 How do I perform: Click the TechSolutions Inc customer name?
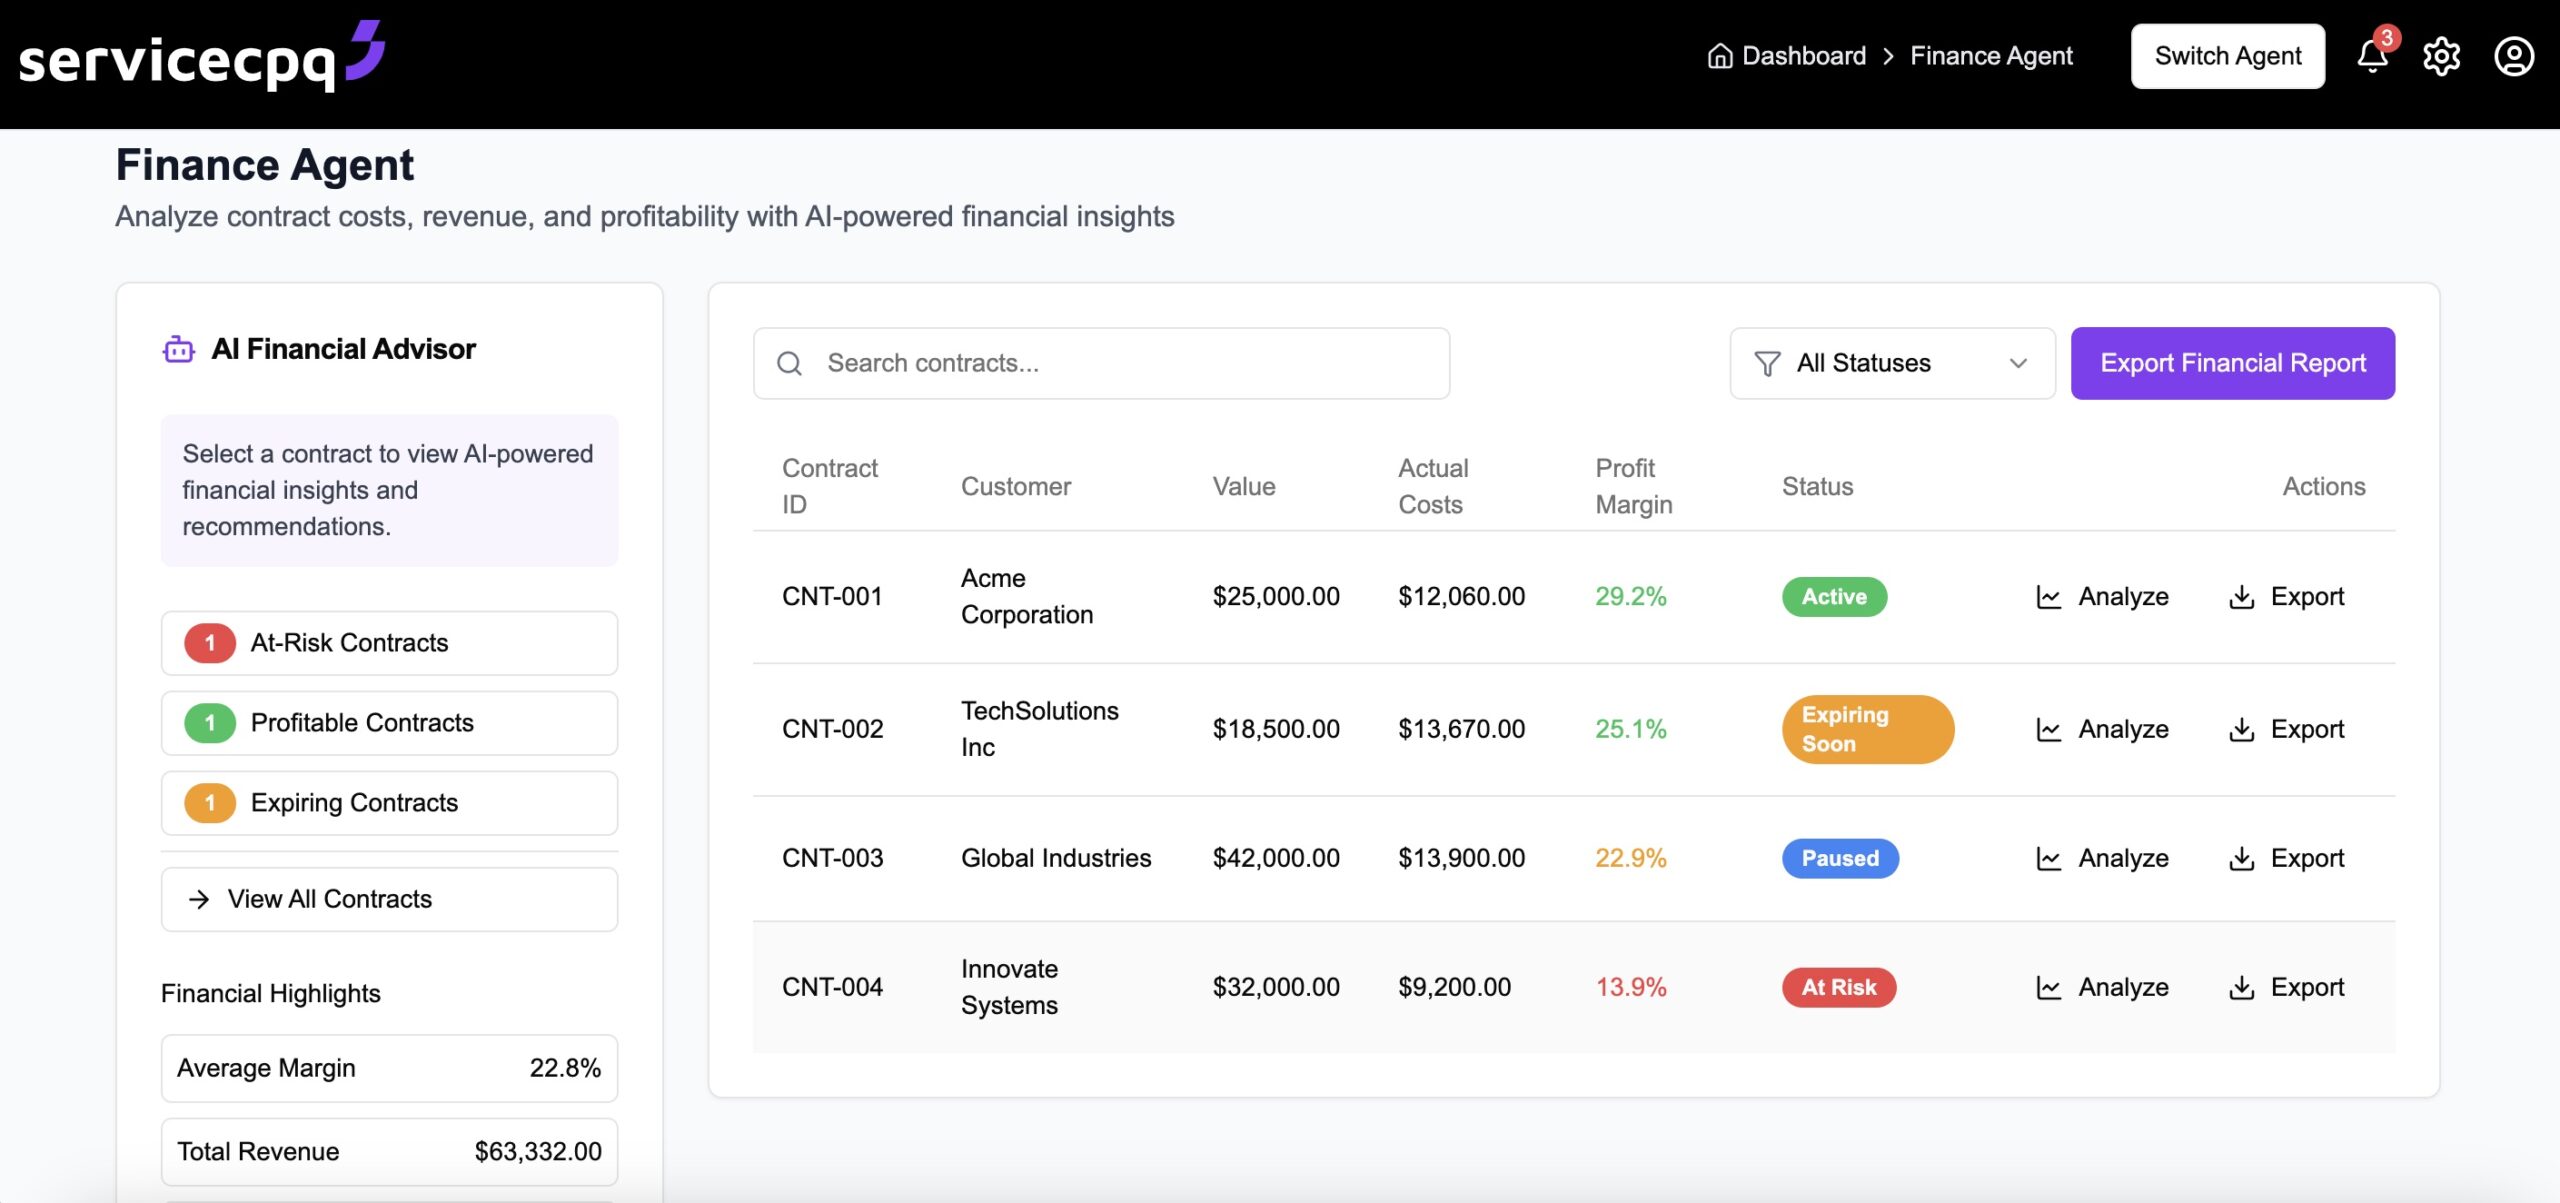point(1039,729)
